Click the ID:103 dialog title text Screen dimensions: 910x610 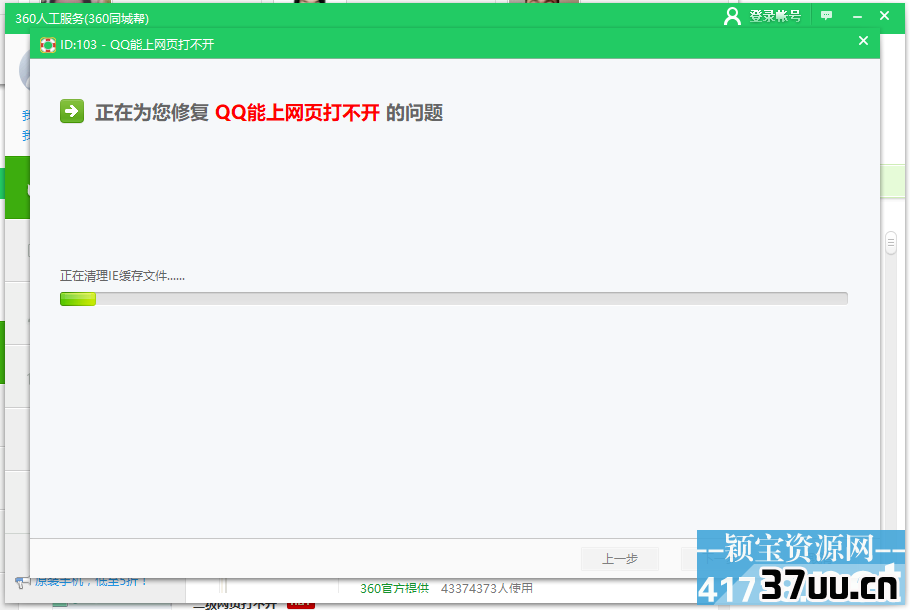coord(137,45)
